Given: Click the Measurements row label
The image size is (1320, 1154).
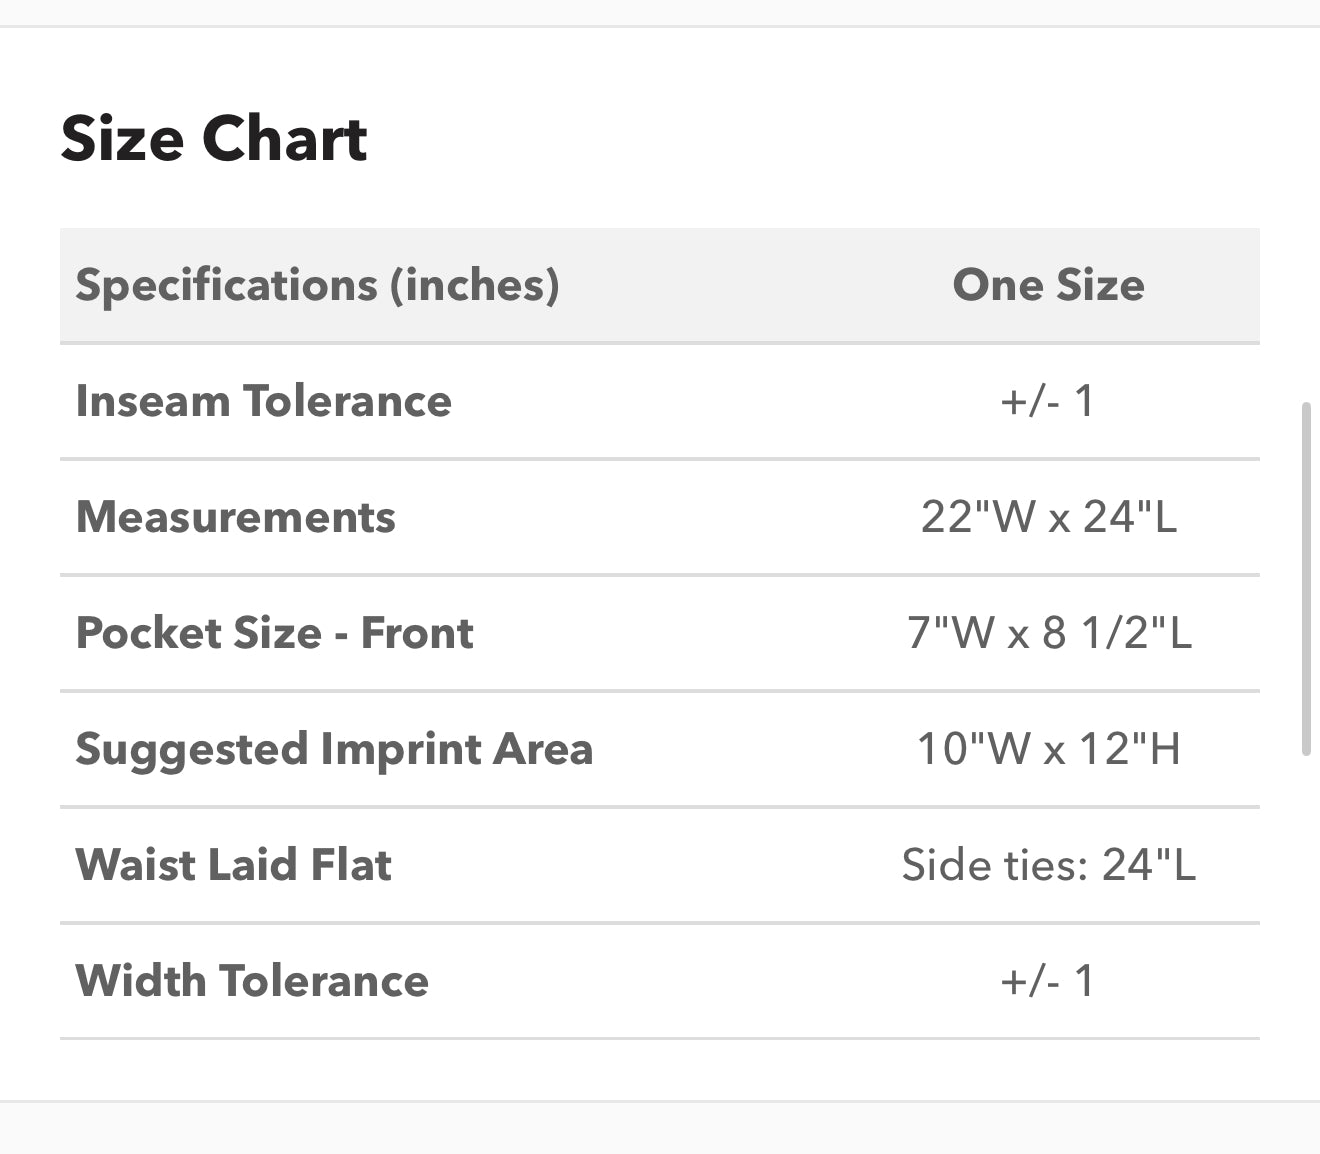Looking at the screenshot, I should coord(236,518).
